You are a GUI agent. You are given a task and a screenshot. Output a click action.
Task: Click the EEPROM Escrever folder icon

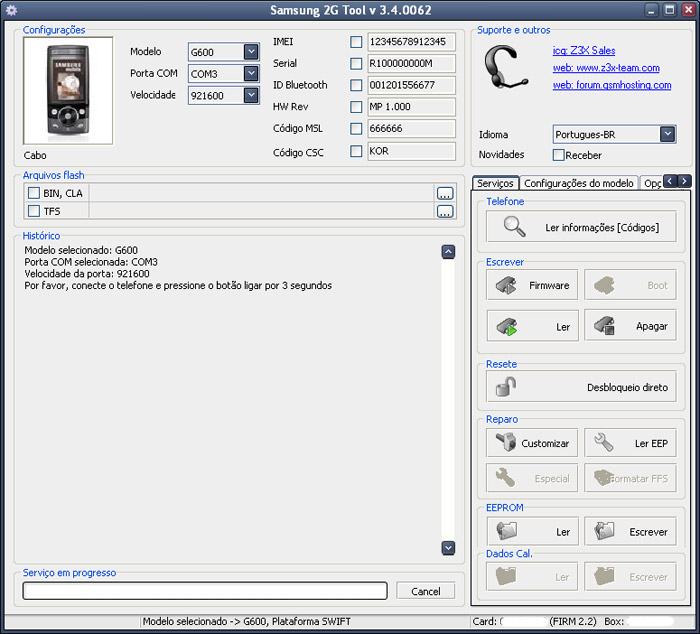[604, 531]
